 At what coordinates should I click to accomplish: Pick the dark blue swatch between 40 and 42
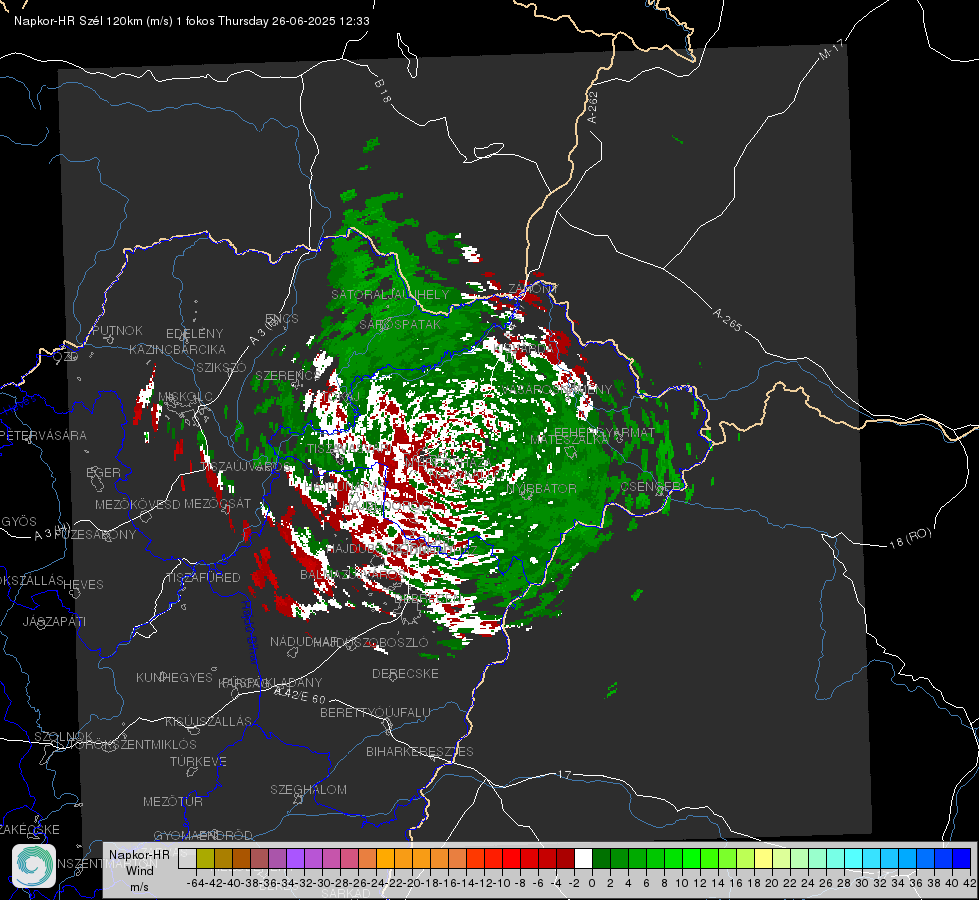tap(961, 858)
